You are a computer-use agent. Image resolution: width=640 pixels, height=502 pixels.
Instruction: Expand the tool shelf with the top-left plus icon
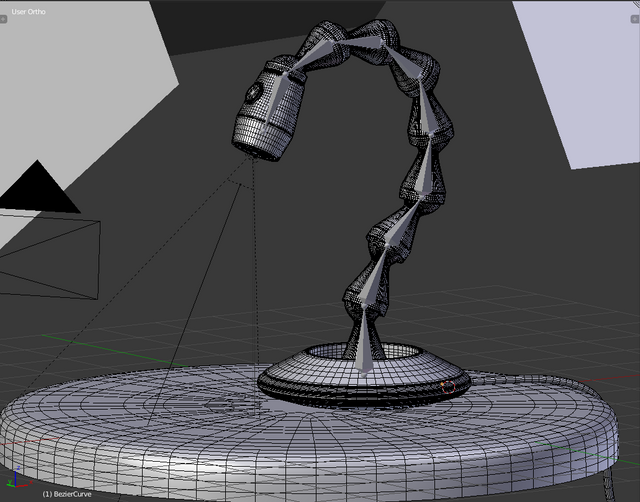coord(3,19)
